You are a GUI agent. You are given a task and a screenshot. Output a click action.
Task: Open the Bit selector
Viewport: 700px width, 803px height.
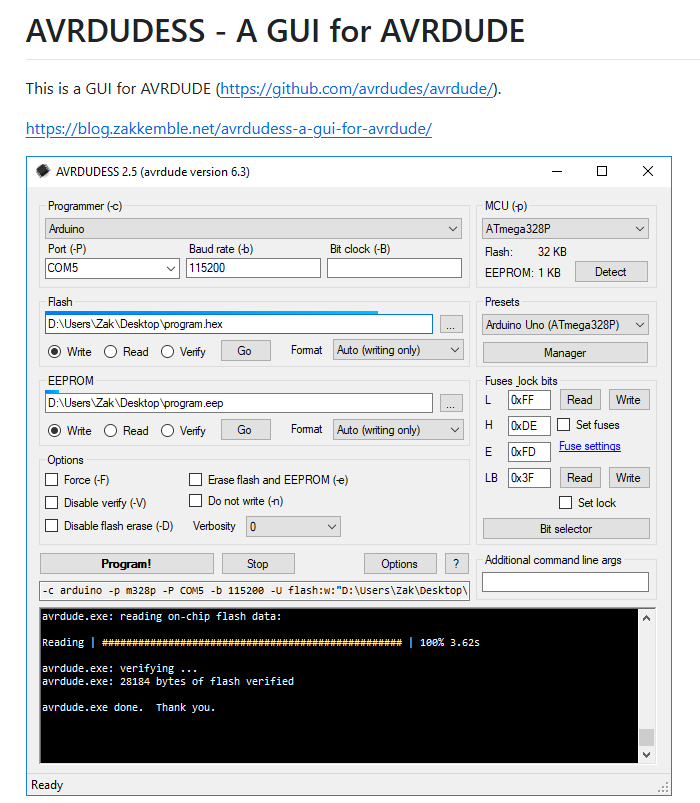(566, 529)
